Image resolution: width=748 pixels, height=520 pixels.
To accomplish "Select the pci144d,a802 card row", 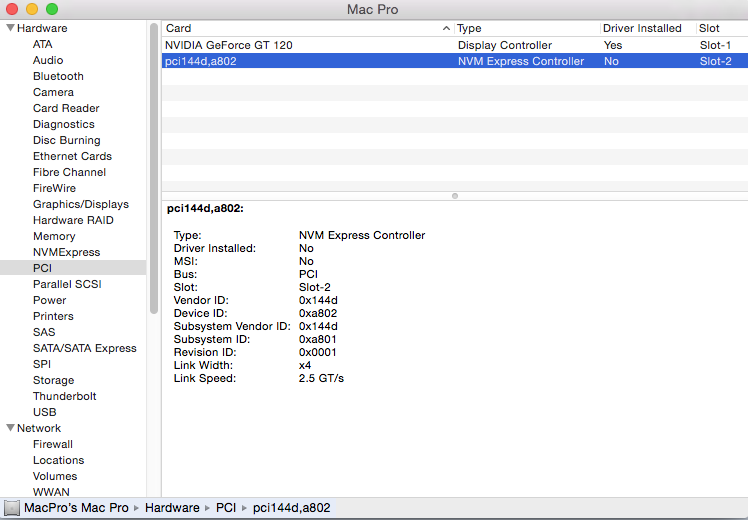I will coord(455,61).
